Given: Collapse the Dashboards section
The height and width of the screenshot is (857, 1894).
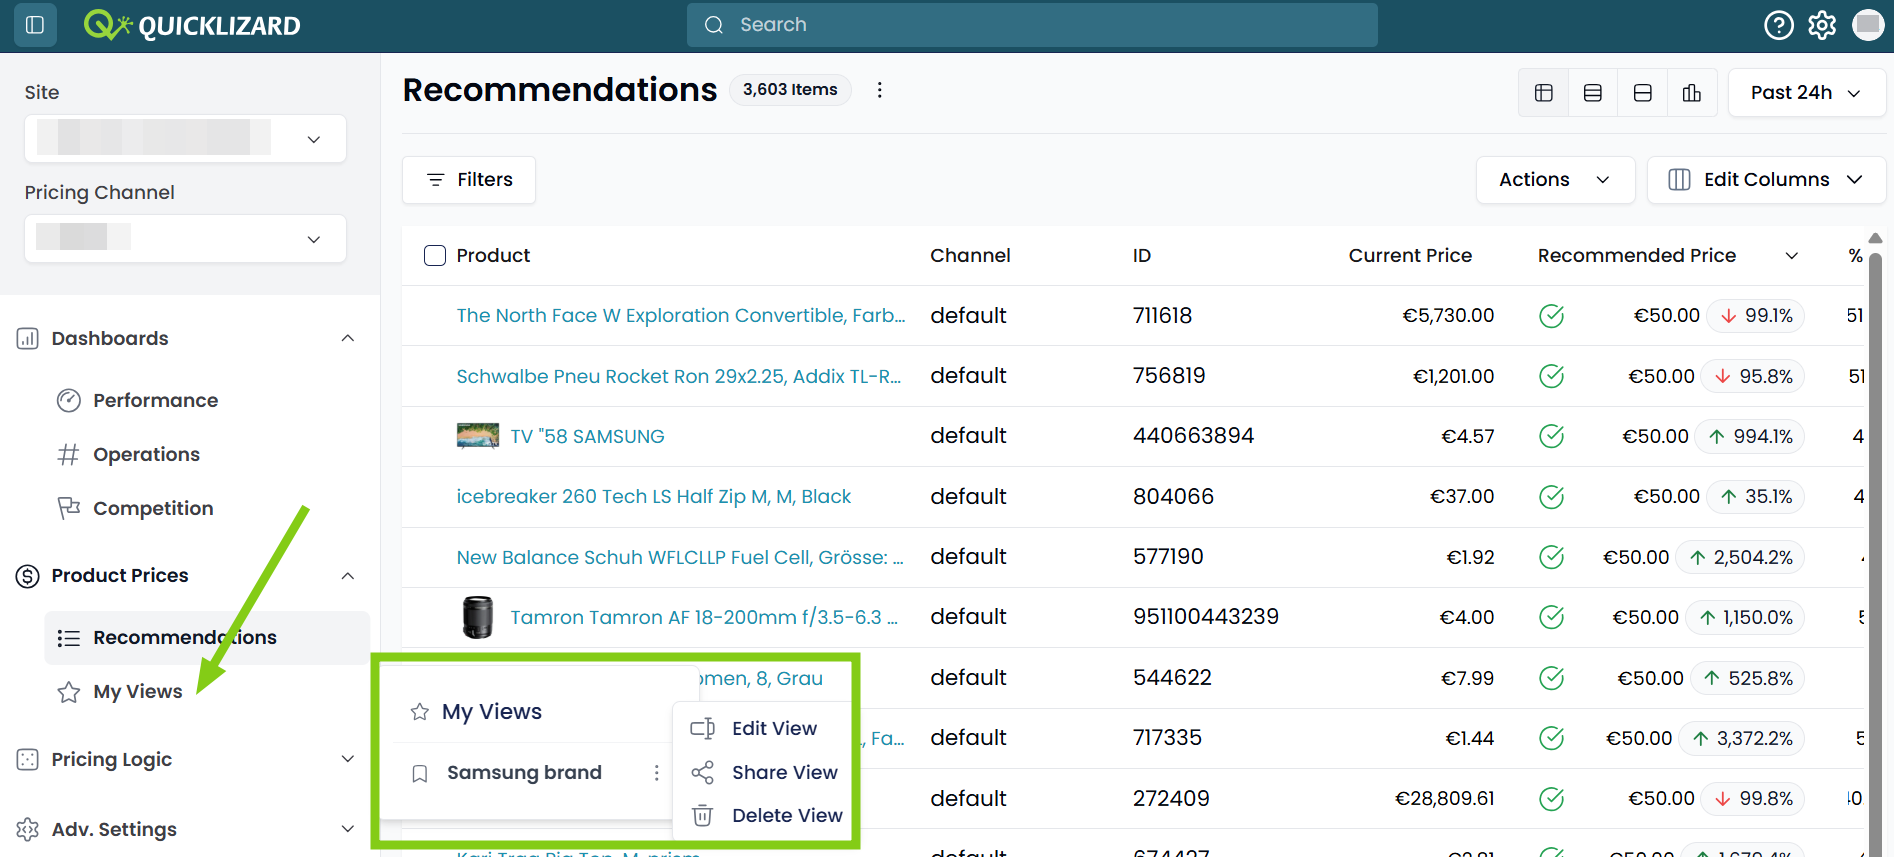Looking at the screenshot, I should click(x=347, y=338).
